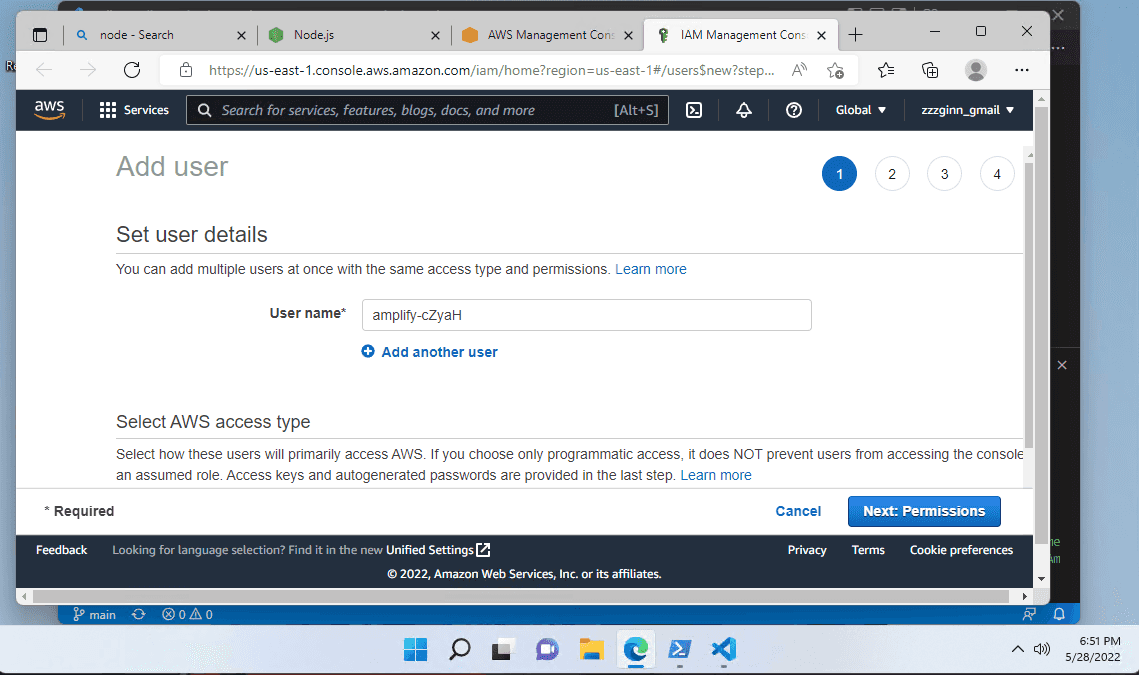Open the notifications bell in AWS header
1139x675 pixels.
click(743, 110)
